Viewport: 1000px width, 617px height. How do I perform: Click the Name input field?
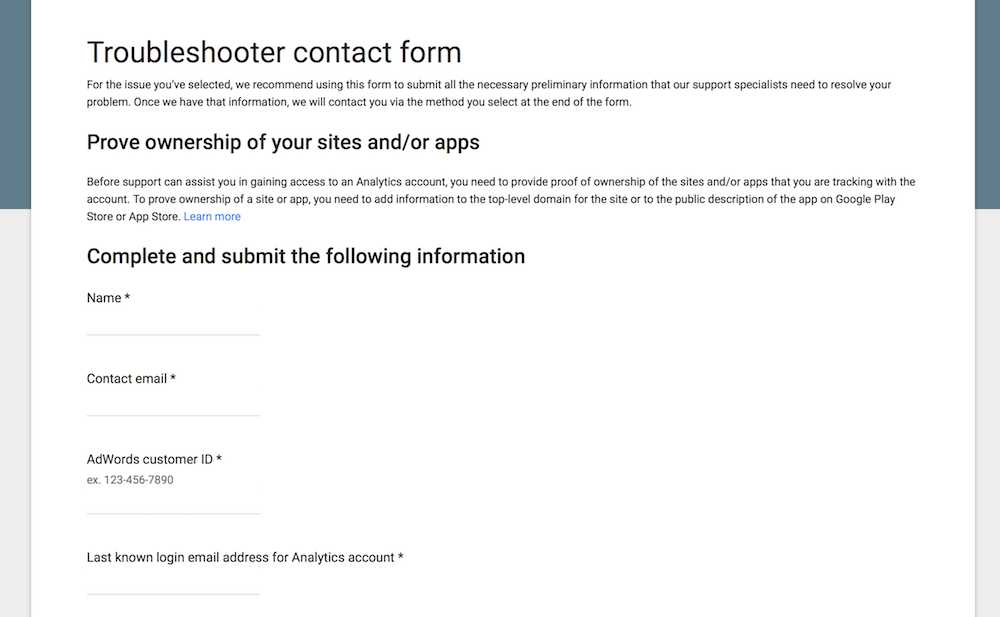pyautogui.click(x=173, y=324)
